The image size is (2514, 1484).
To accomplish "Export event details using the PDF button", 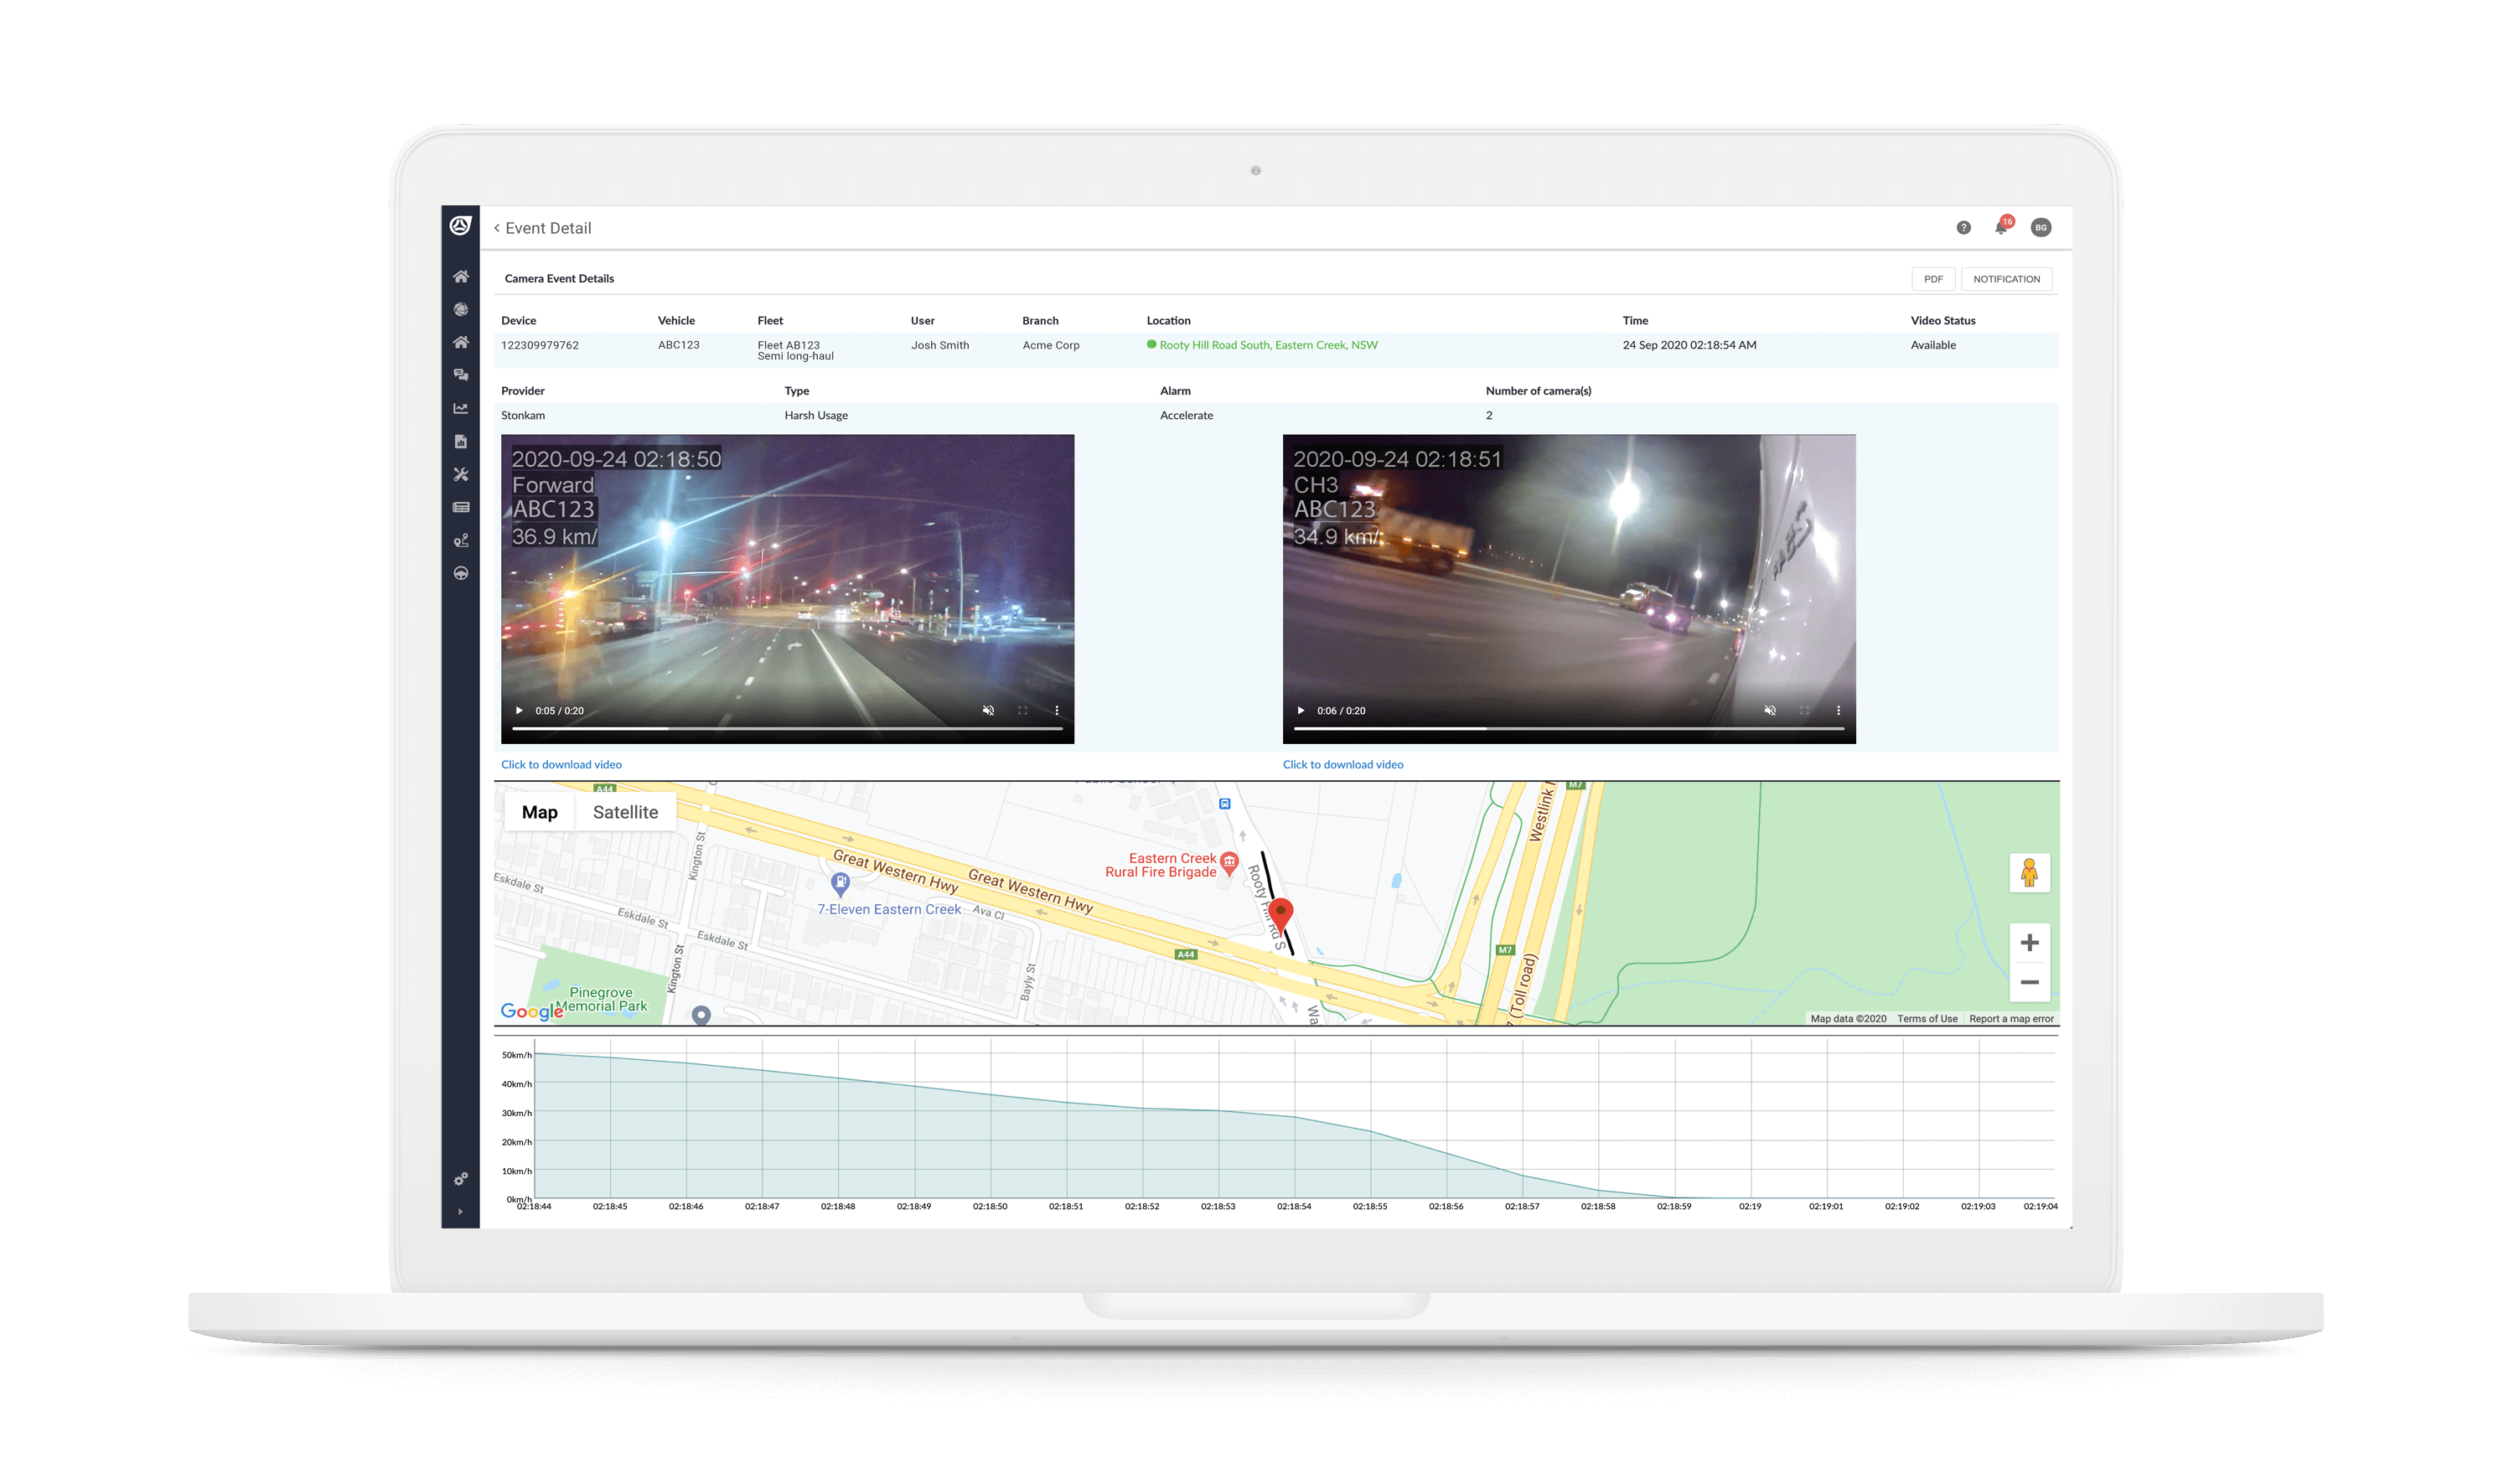I will point(1933,278).
